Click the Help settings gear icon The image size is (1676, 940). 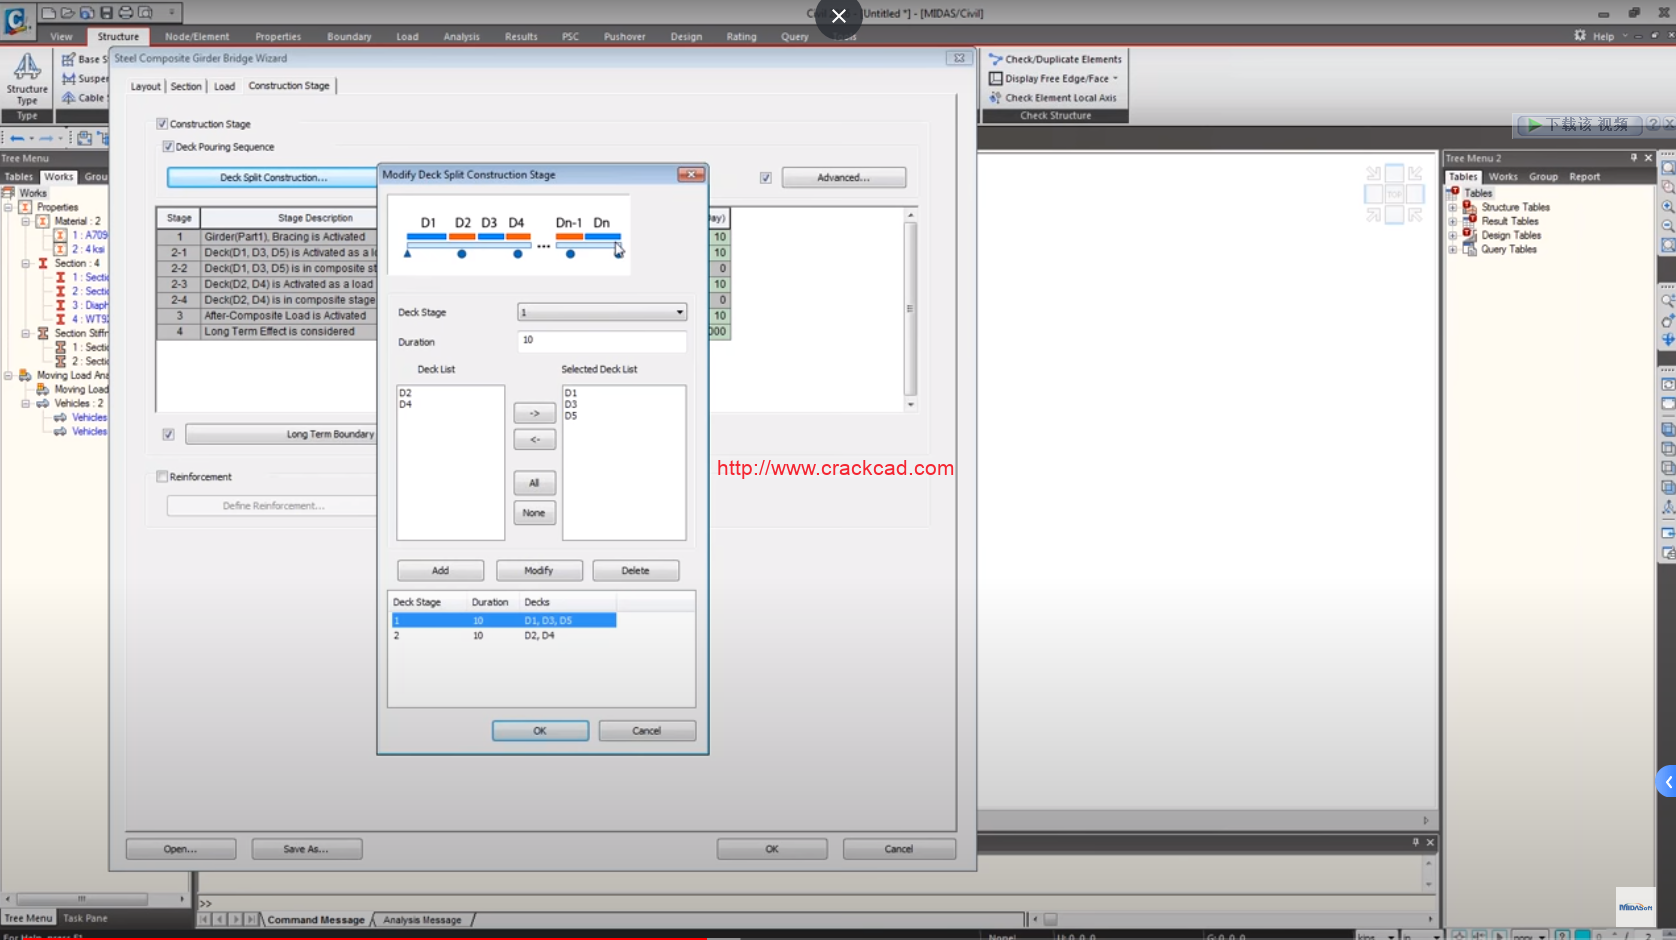tap(1580, 35)
